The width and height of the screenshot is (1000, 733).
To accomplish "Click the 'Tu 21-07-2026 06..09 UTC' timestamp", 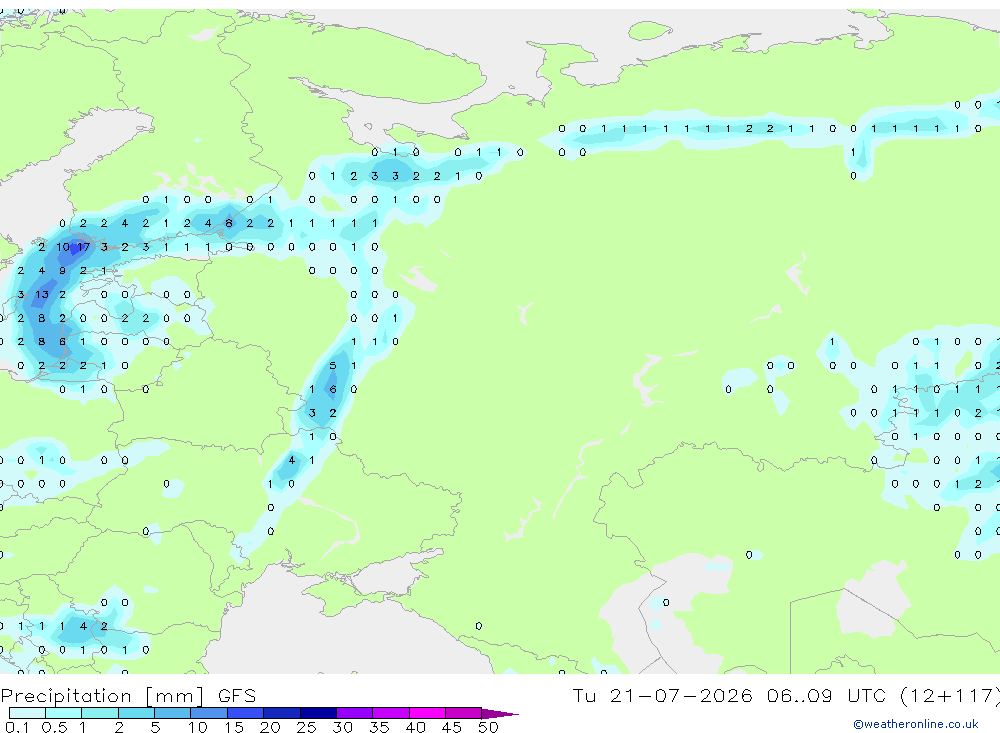I will coord(729,695).
